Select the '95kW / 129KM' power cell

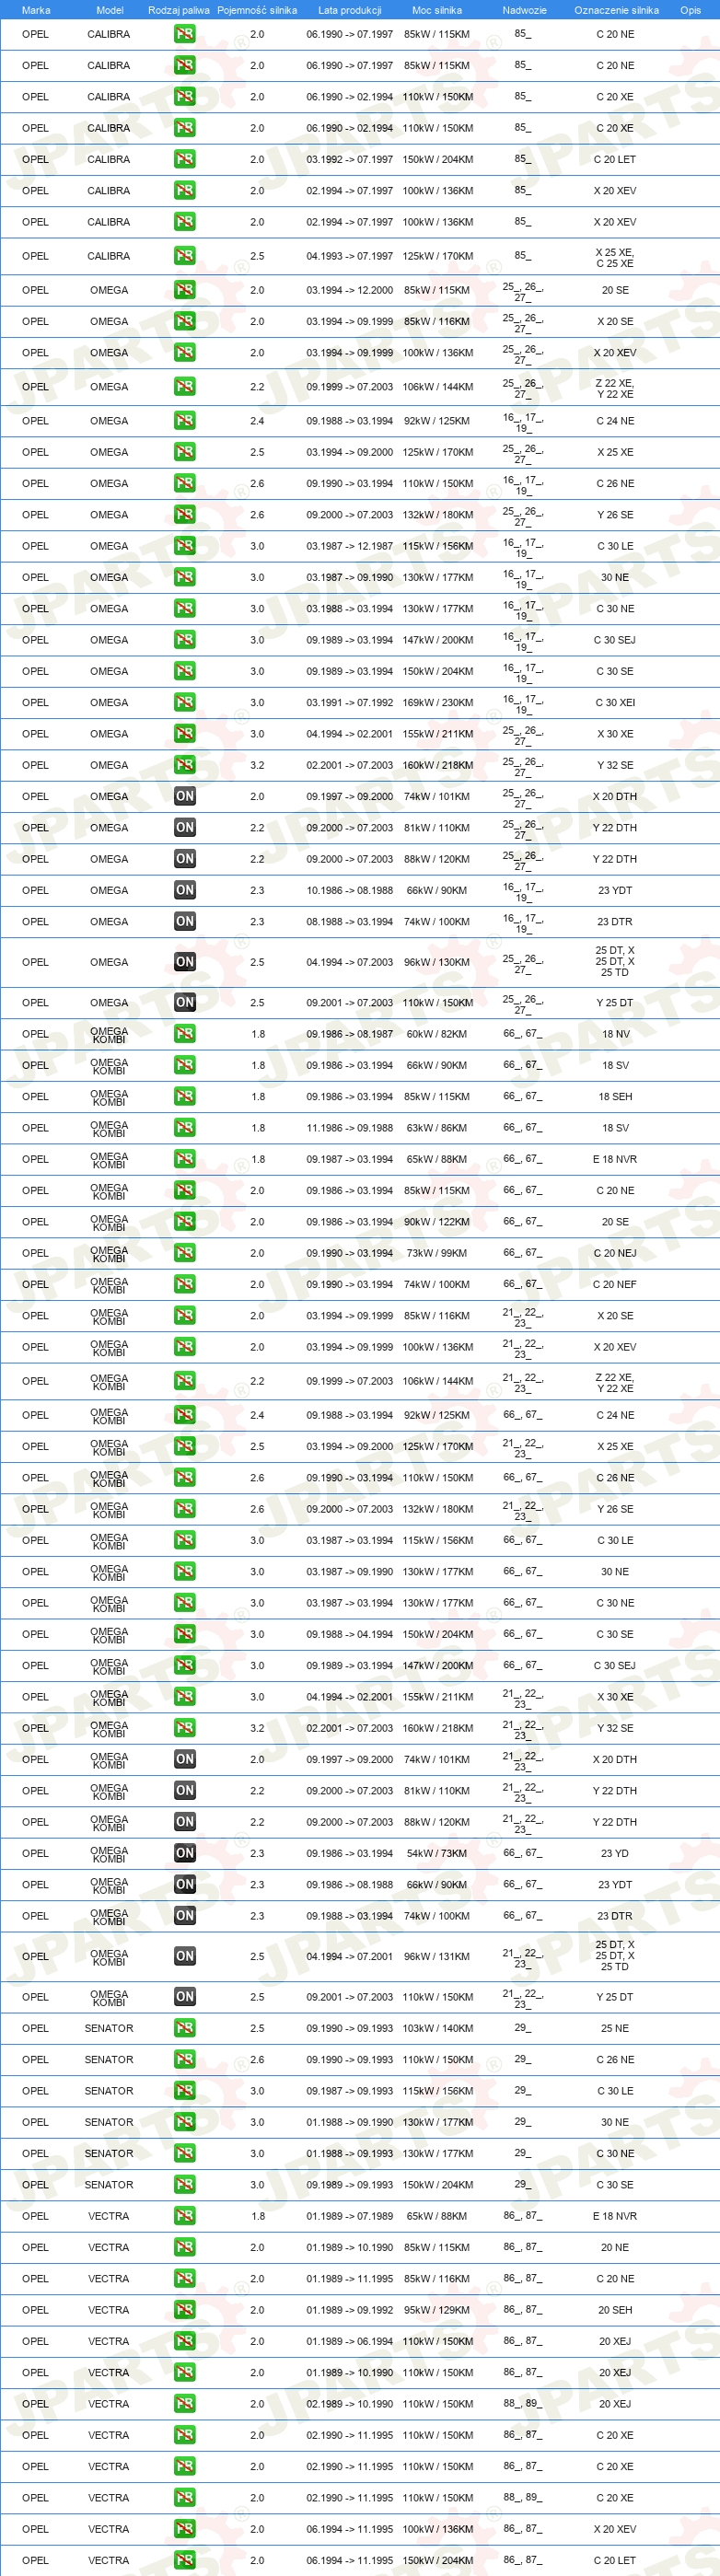click(438, 2310)
